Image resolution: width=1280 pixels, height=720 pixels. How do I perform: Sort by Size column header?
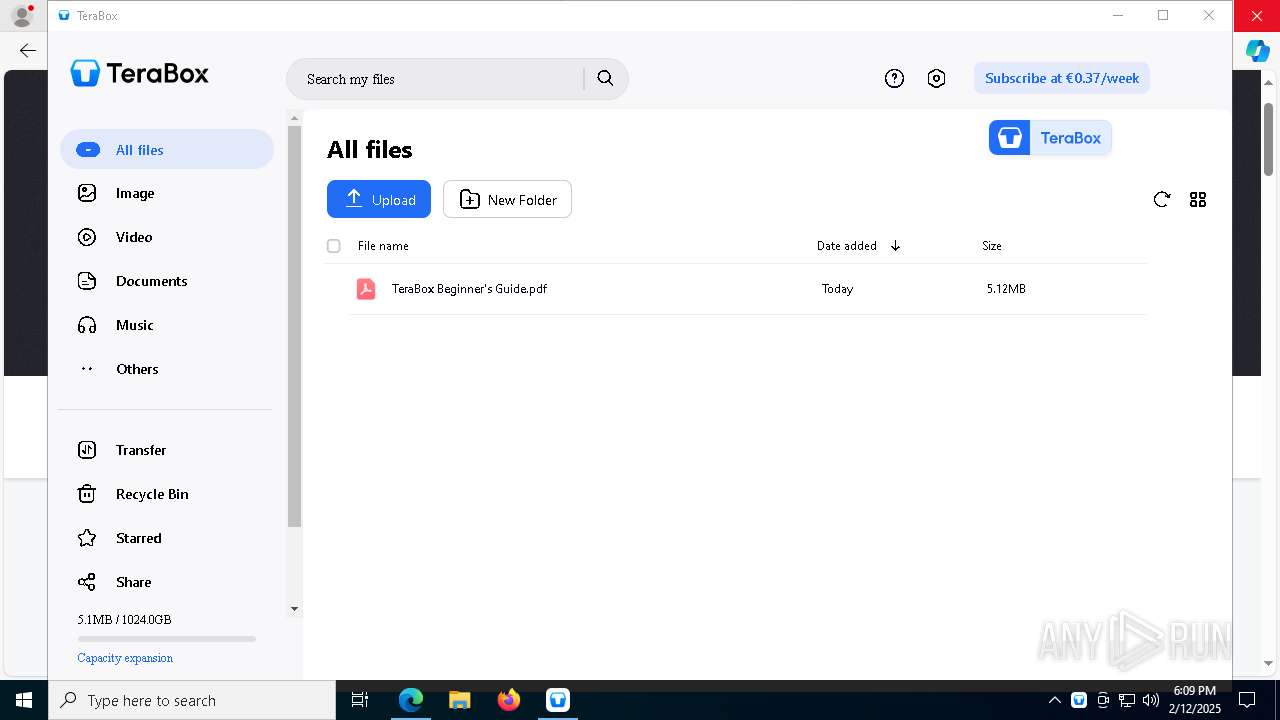coord(991,246)
